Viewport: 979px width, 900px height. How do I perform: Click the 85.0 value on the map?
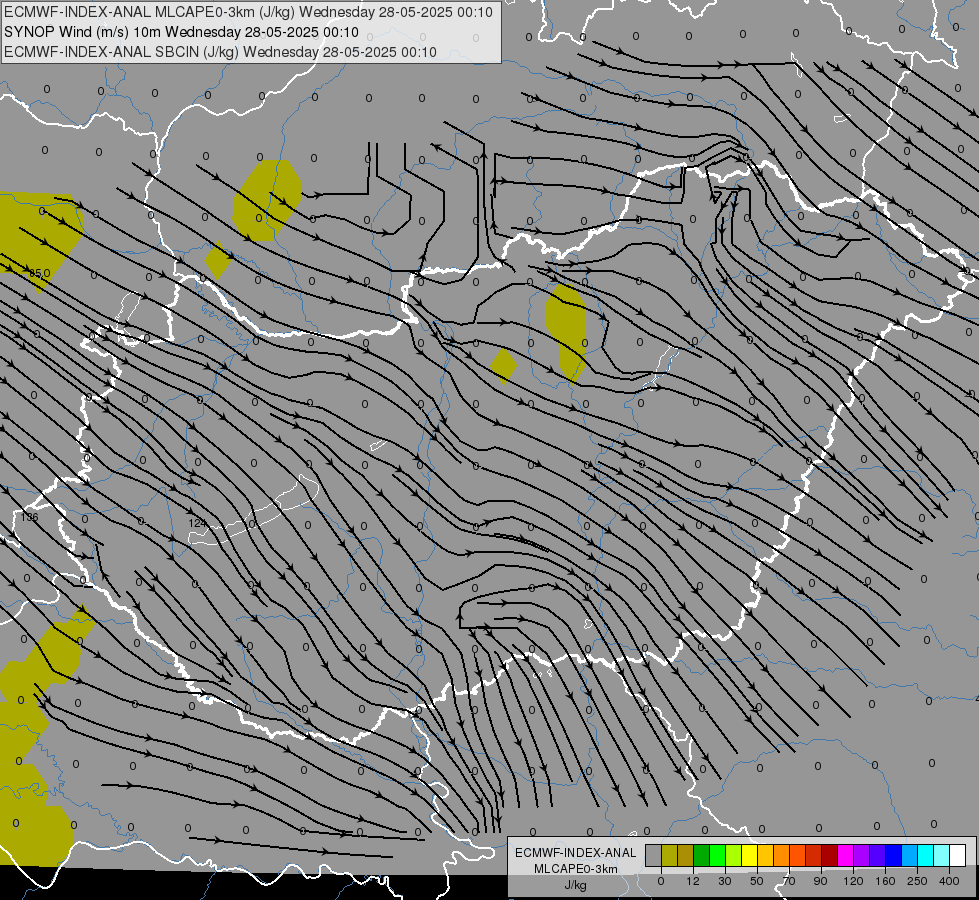click(x=39, y=273)
